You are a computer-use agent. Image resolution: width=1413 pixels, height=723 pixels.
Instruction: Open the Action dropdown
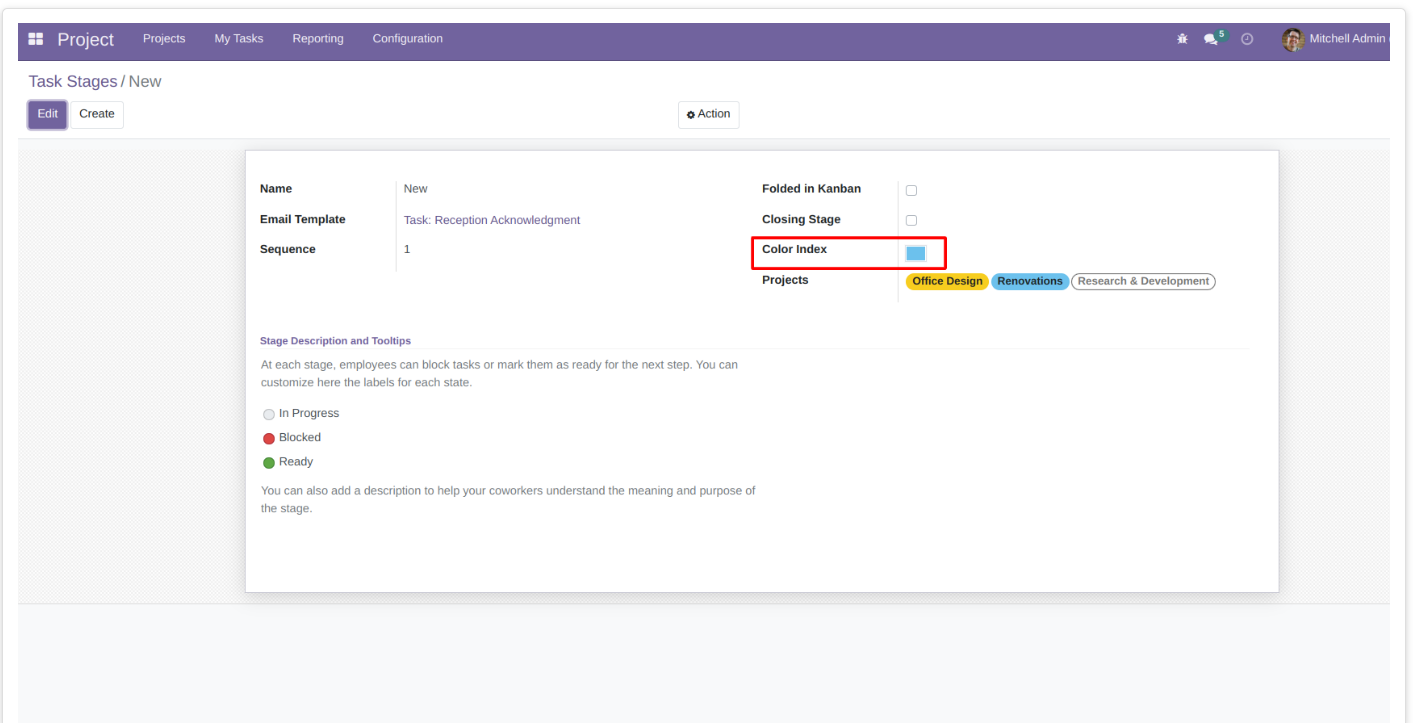[x=708, y=114]
